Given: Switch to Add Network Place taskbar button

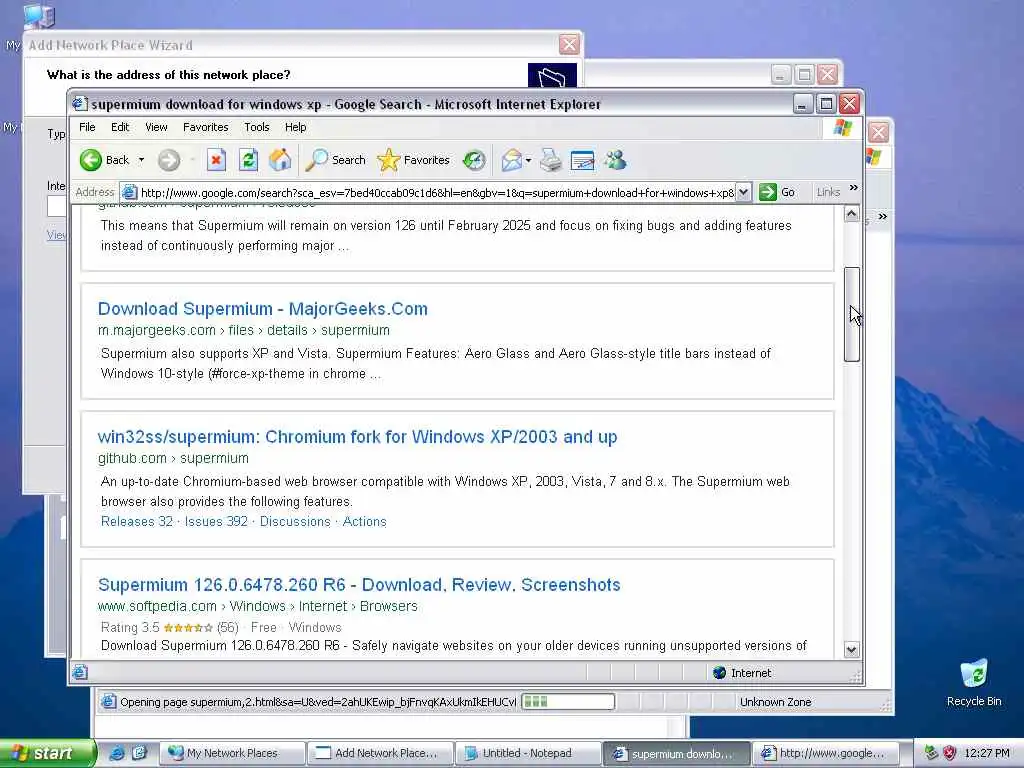Looking at the screenshot, I should click(381, 754).
